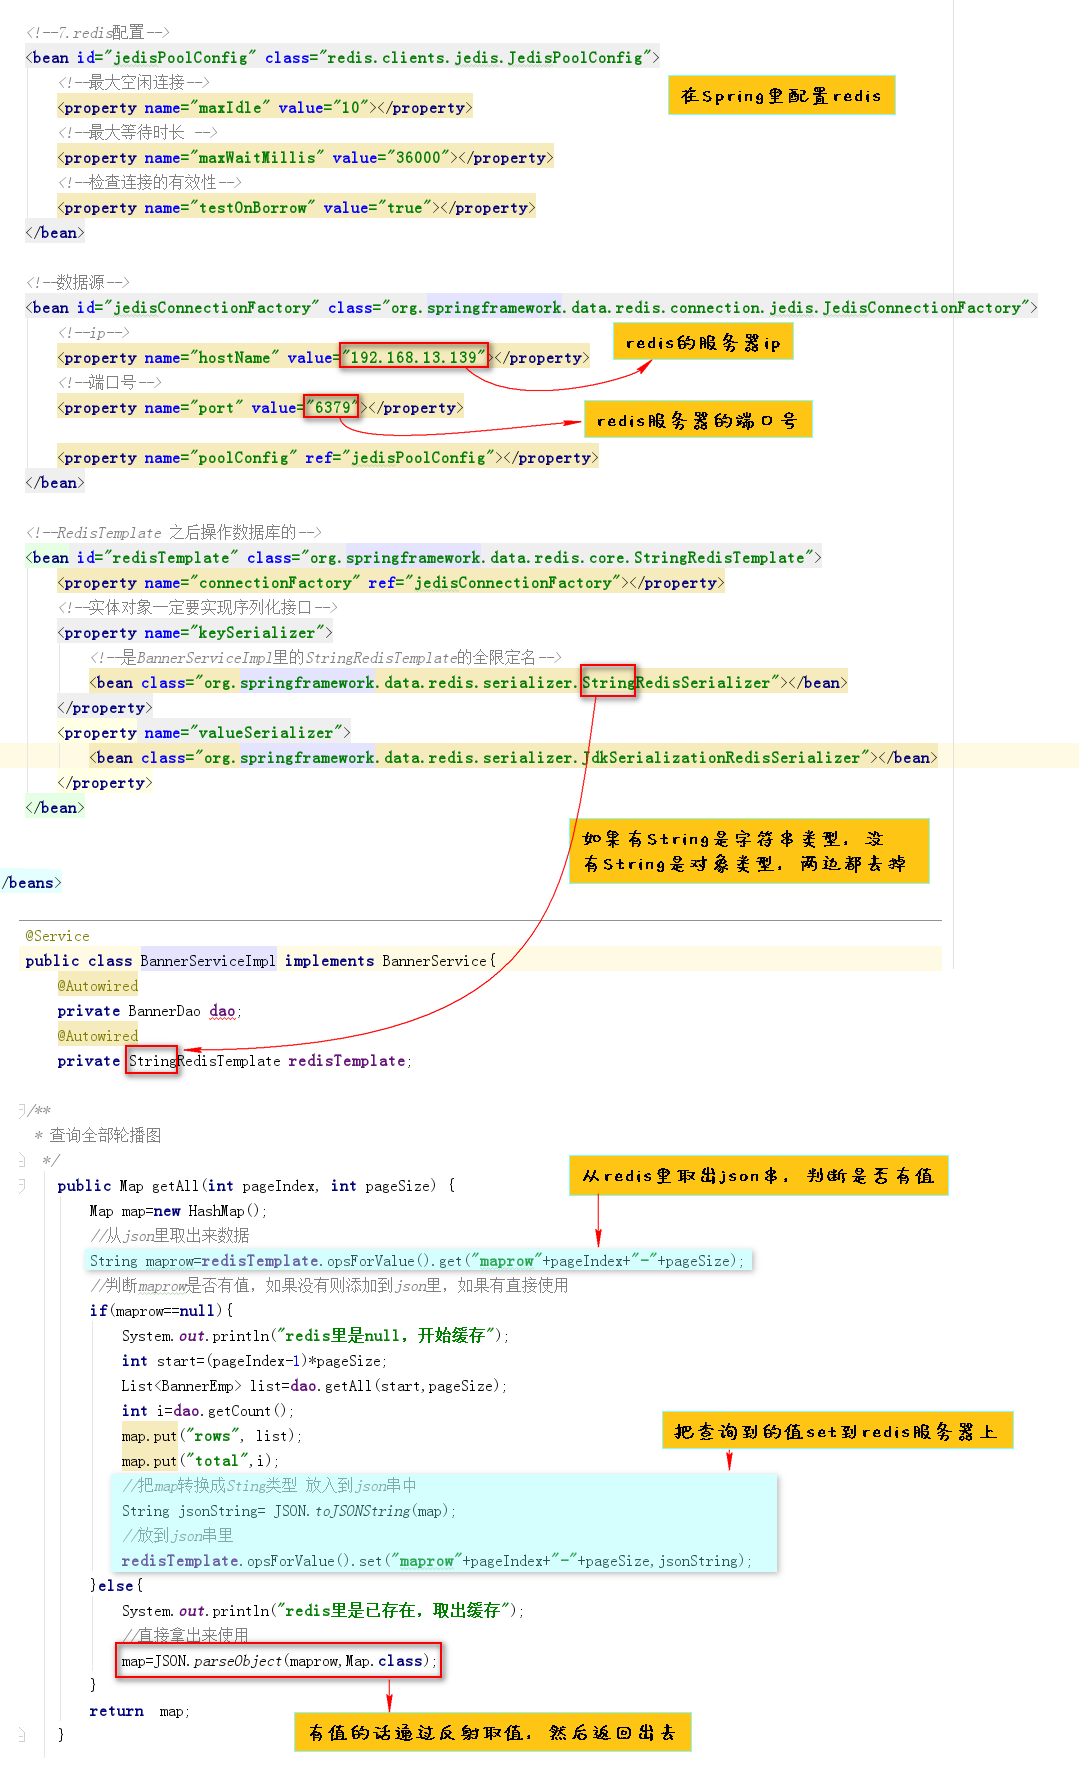The height and width of the screenshot is (1785, 1079).
Task: Click the map.put("total",i) line
Action: (x=200, y=1461)
